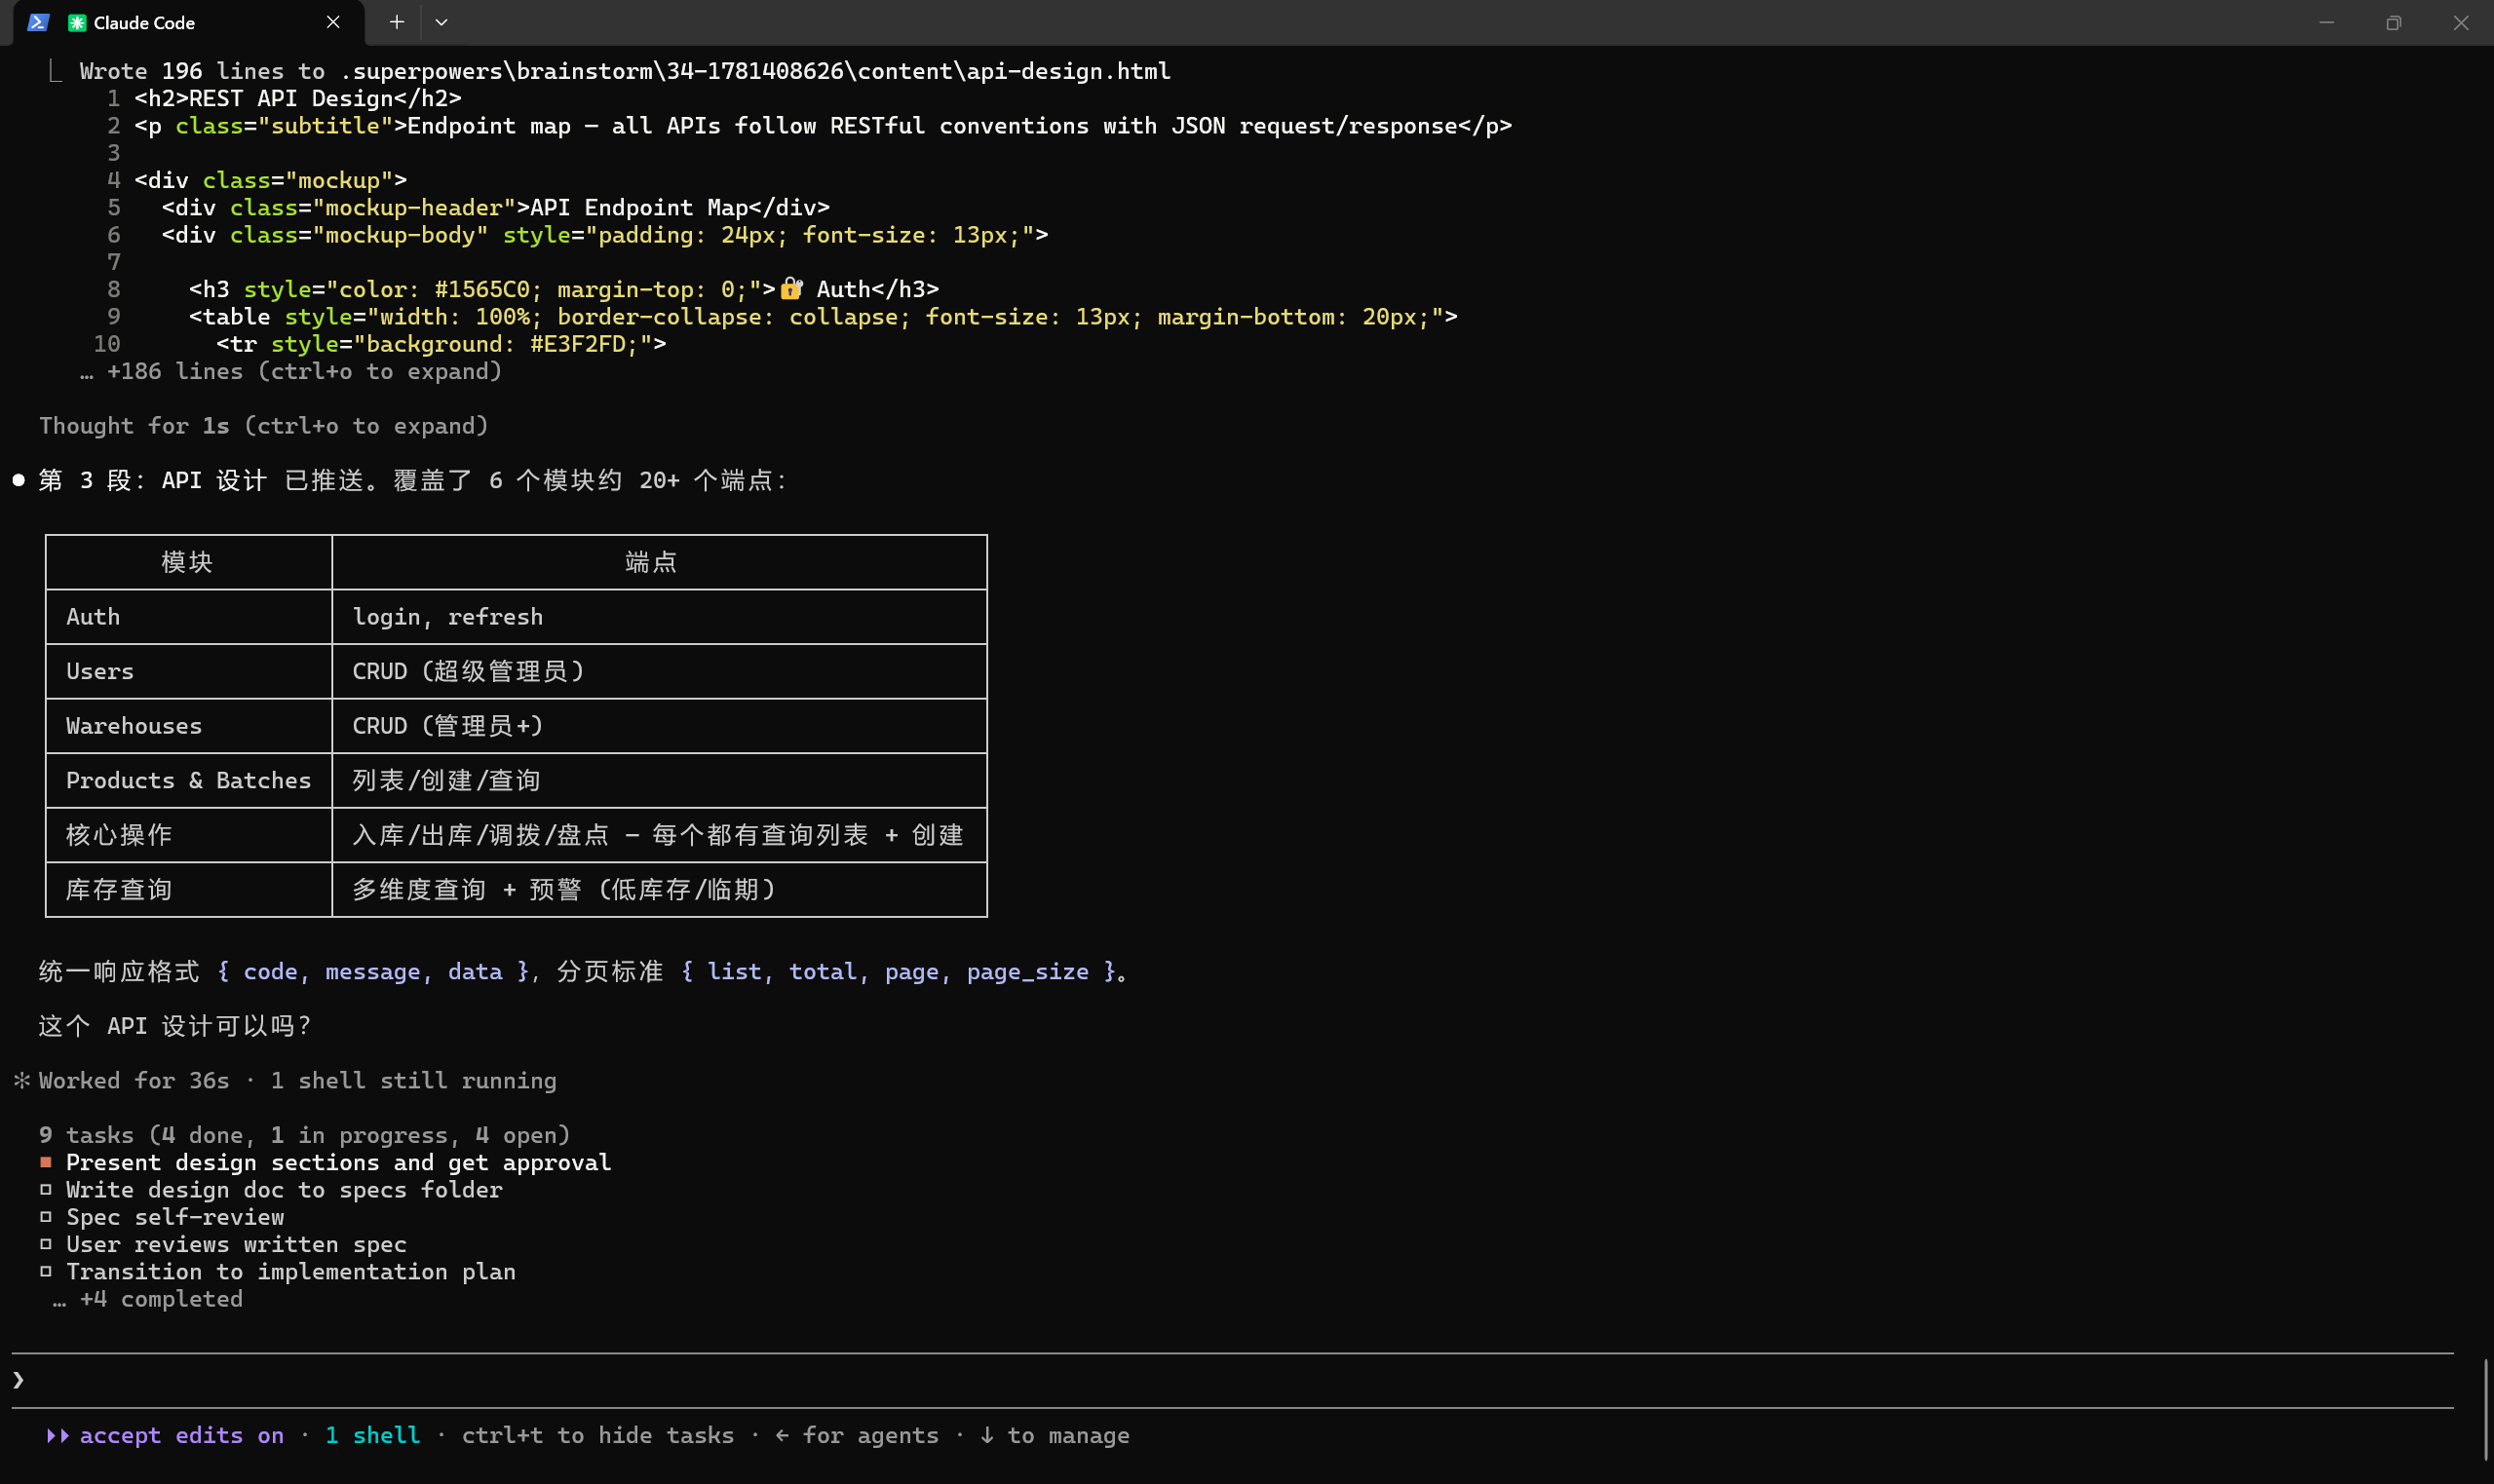Click the '库存查询' table cell
This screenshot has width=2494, height=1484.
(x=189, y=890)
